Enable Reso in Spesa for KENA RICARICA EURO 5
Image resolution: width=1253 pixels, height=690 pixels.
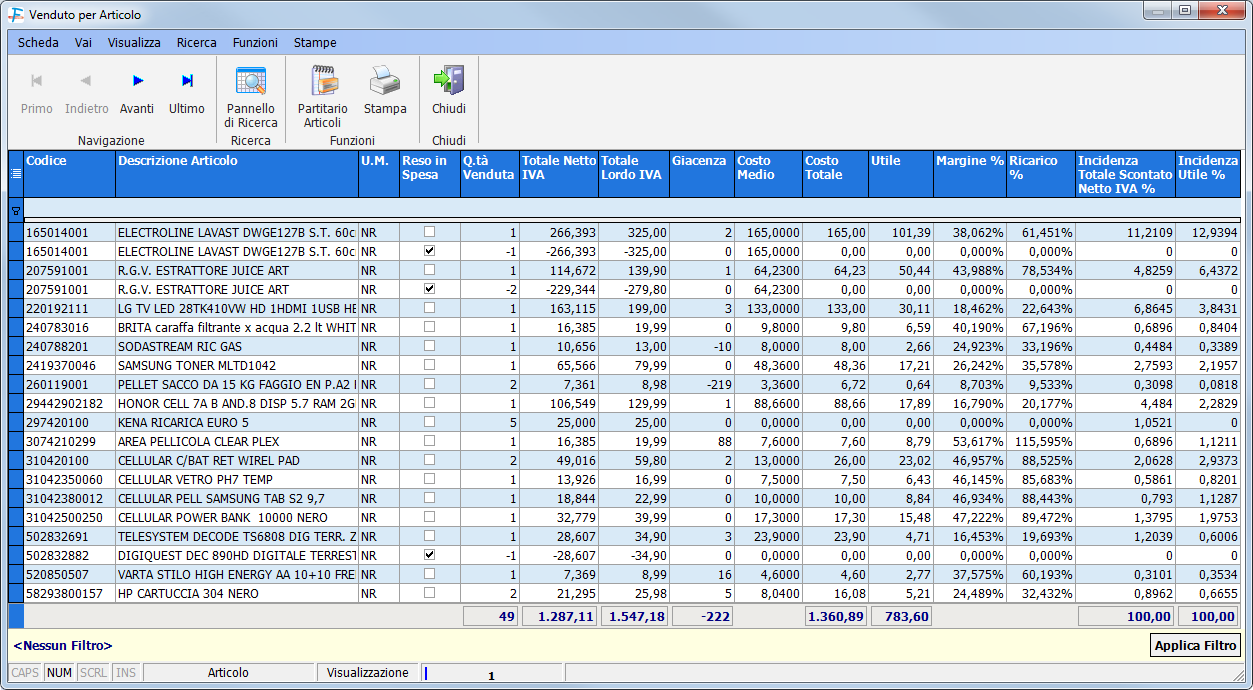pyautogui.click(x=430, y=422)
